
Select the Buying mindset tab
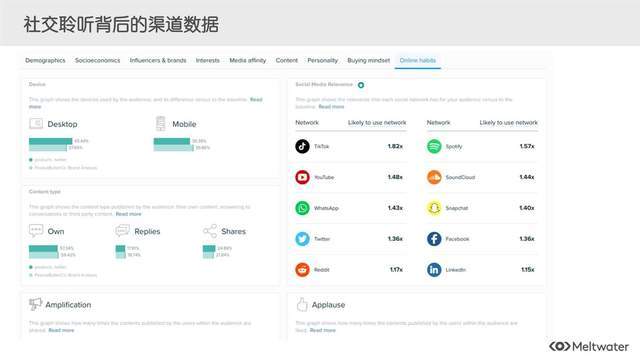pyautogui.click(x=369, y=60)
